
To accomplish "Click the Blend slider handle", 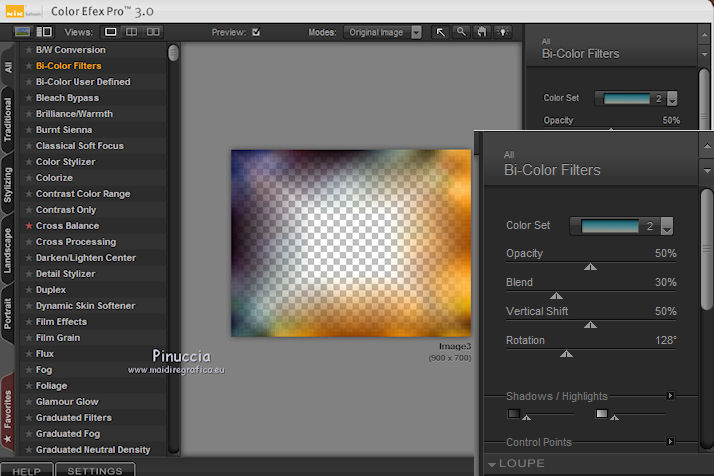I will [556, 296].
